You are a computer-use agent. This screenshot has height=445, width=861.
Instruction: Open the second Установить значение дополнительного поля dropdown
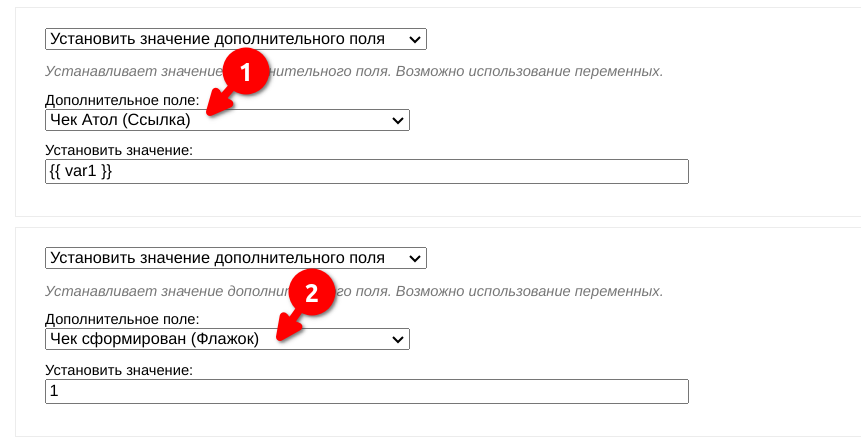click(236, 258)
